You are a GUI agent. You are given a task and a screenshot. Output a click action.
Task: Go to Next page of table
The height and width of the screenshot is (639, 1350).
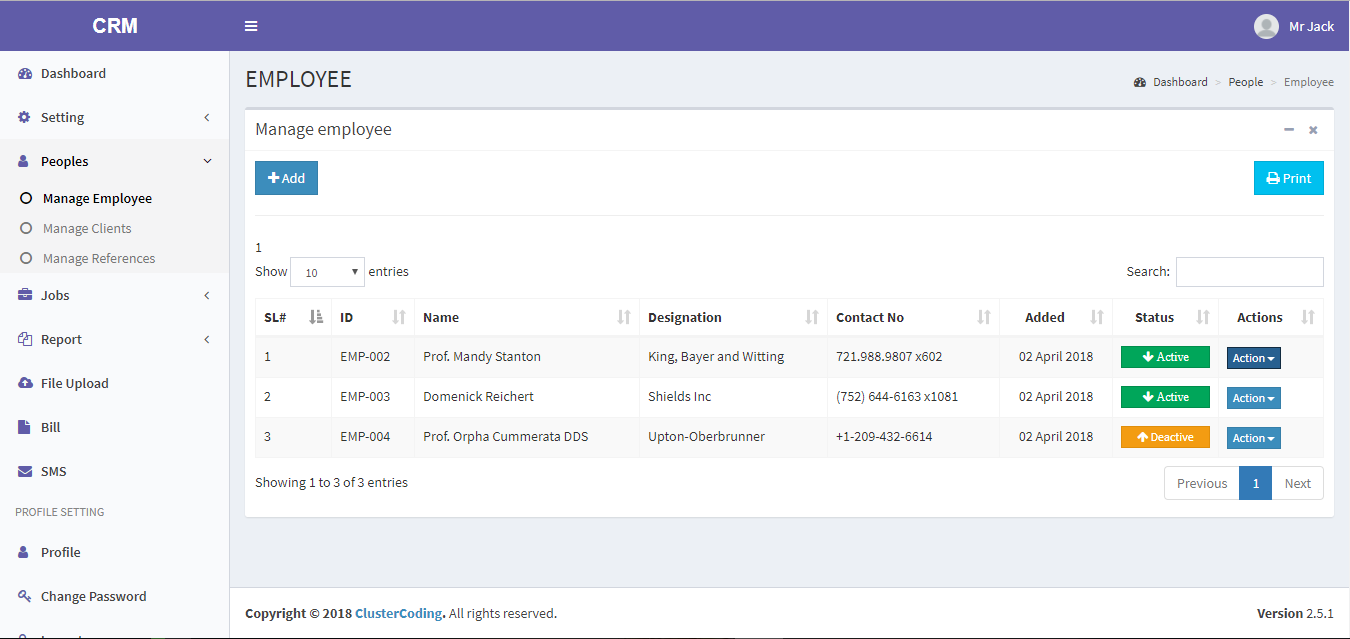(1298, 484)
